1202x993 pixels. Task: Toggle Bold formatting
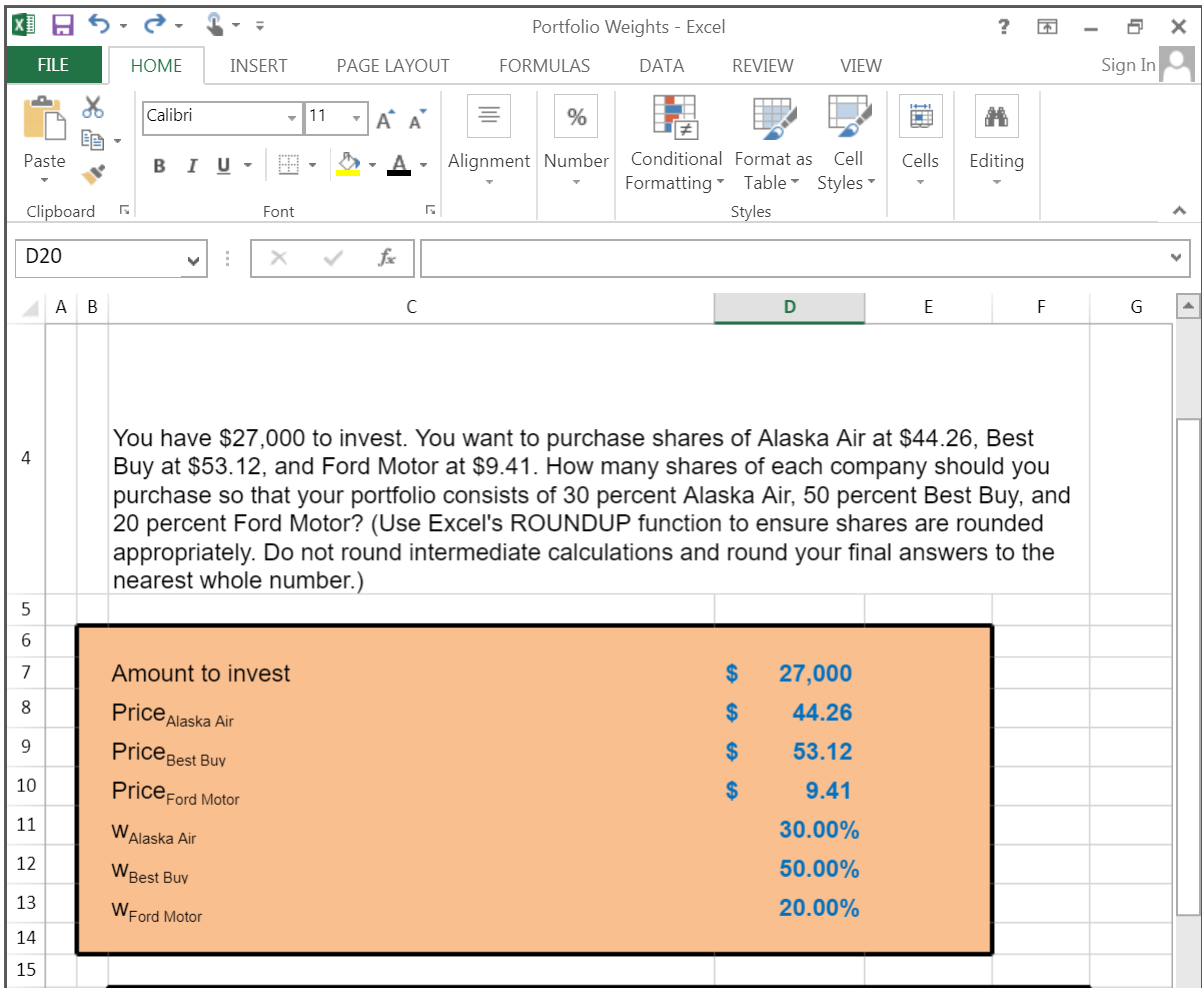pos(158,166)
